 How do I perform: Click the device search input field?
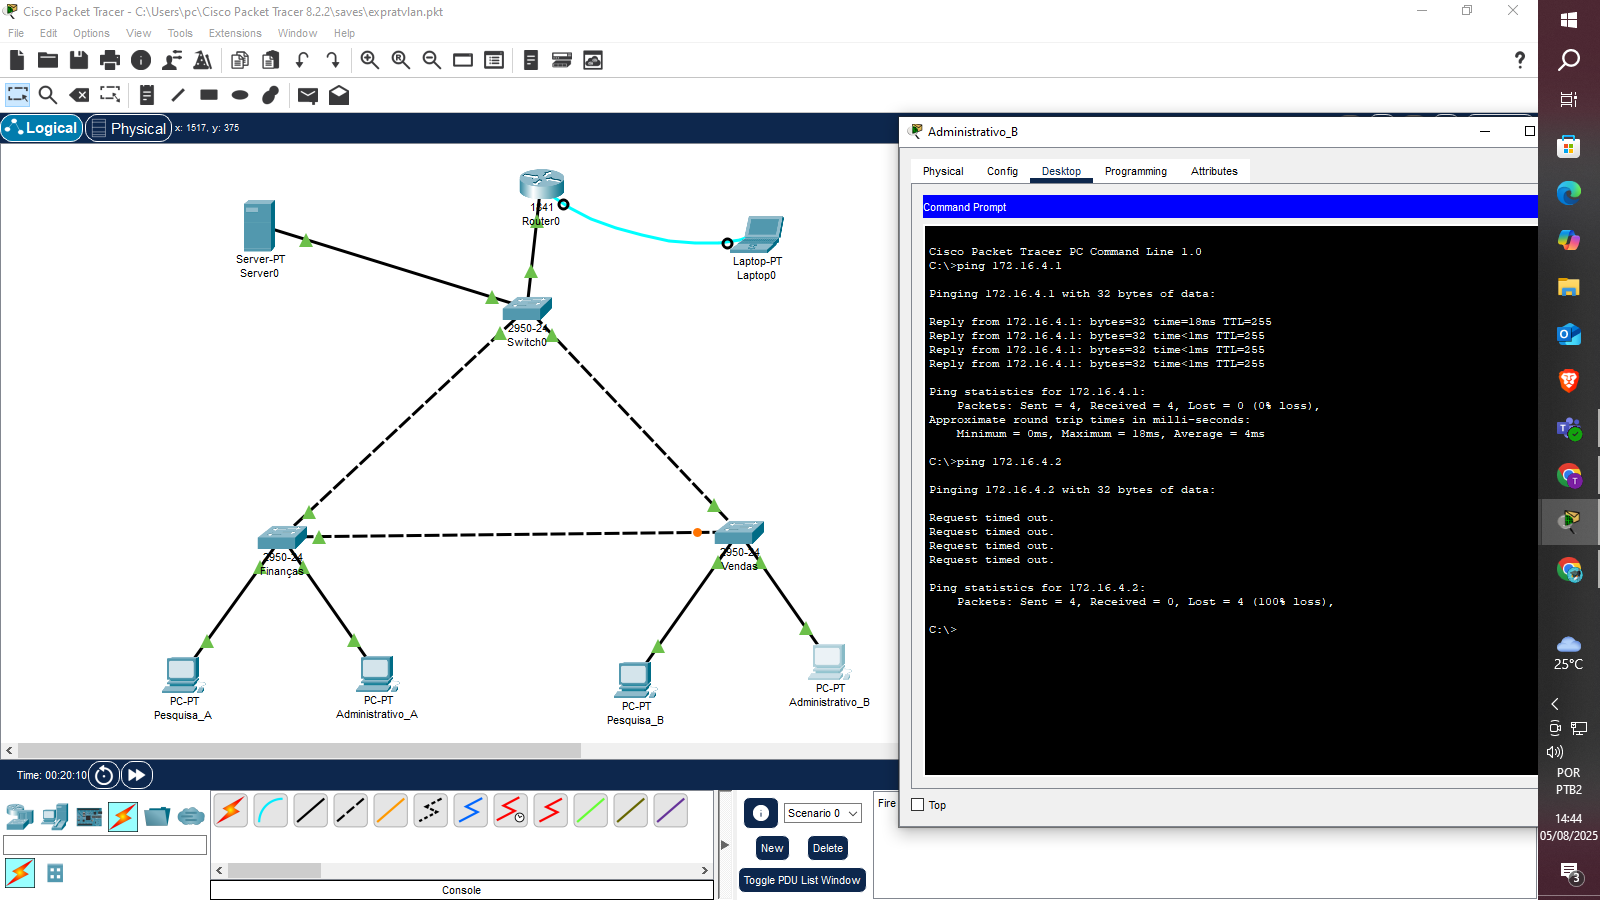[105, 845]
